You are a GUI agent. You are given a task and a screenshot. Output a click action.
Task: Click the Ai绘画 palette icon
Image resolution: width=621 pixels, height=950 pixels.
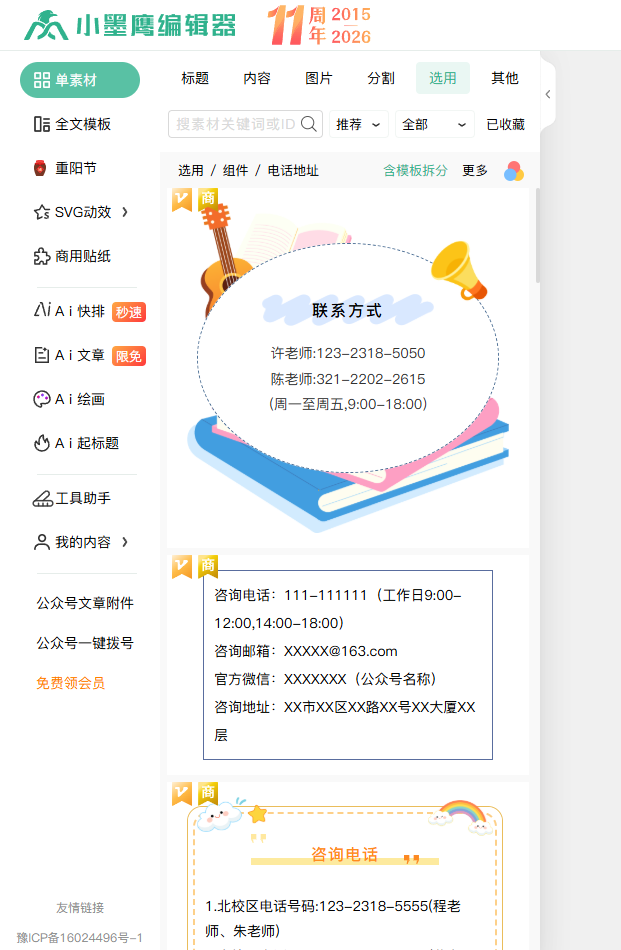point(41,399)
